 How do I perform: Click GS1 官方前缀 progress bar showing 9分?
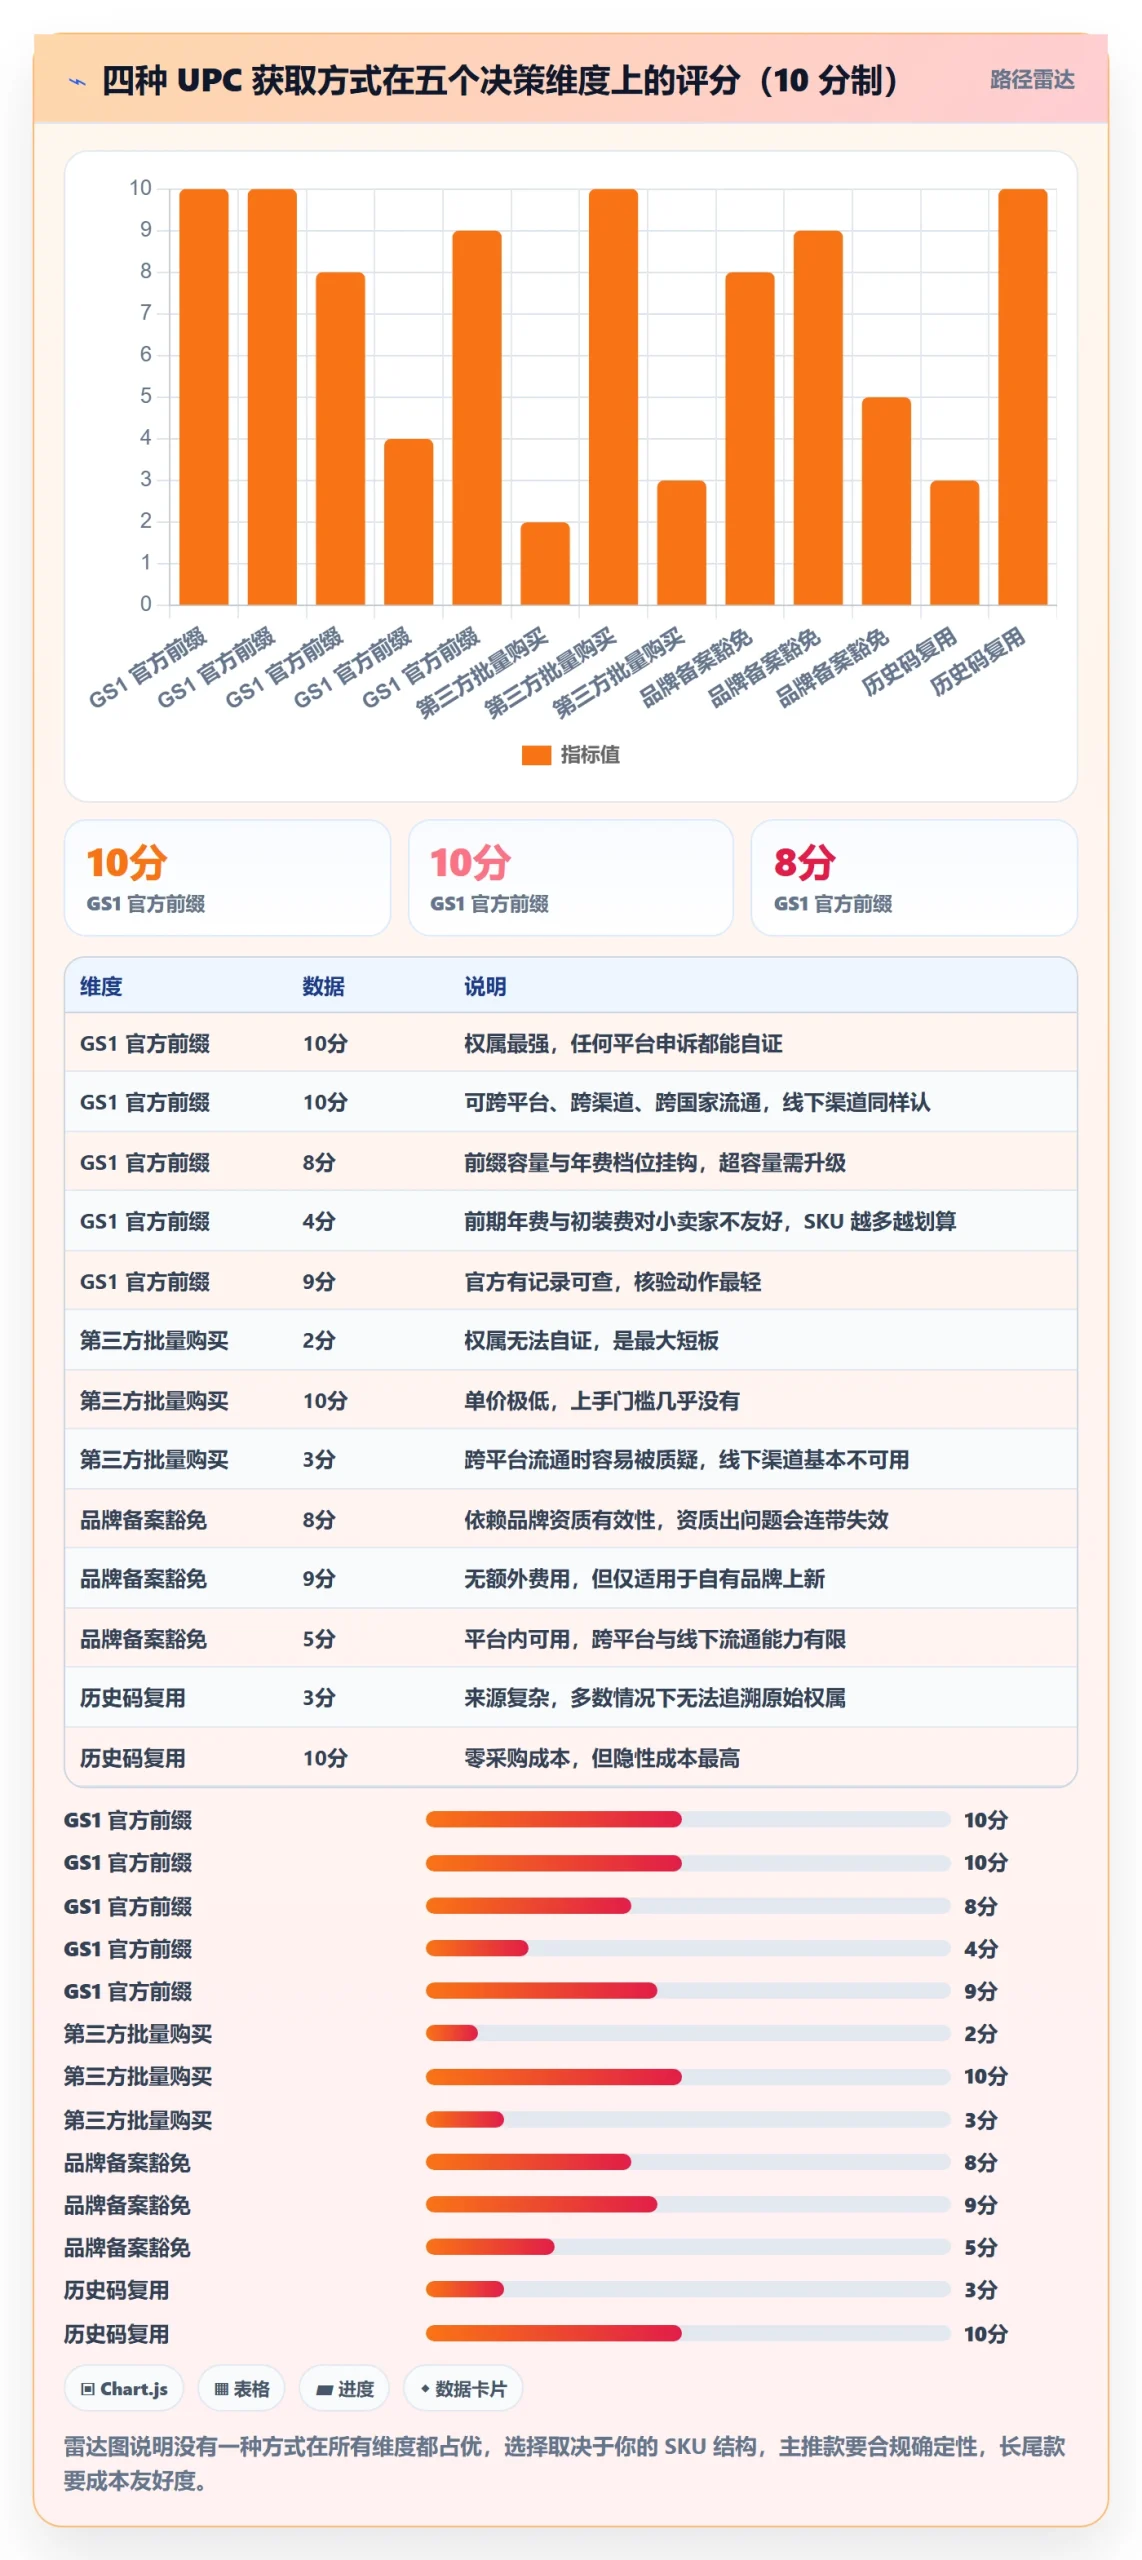coord(688,1990)
